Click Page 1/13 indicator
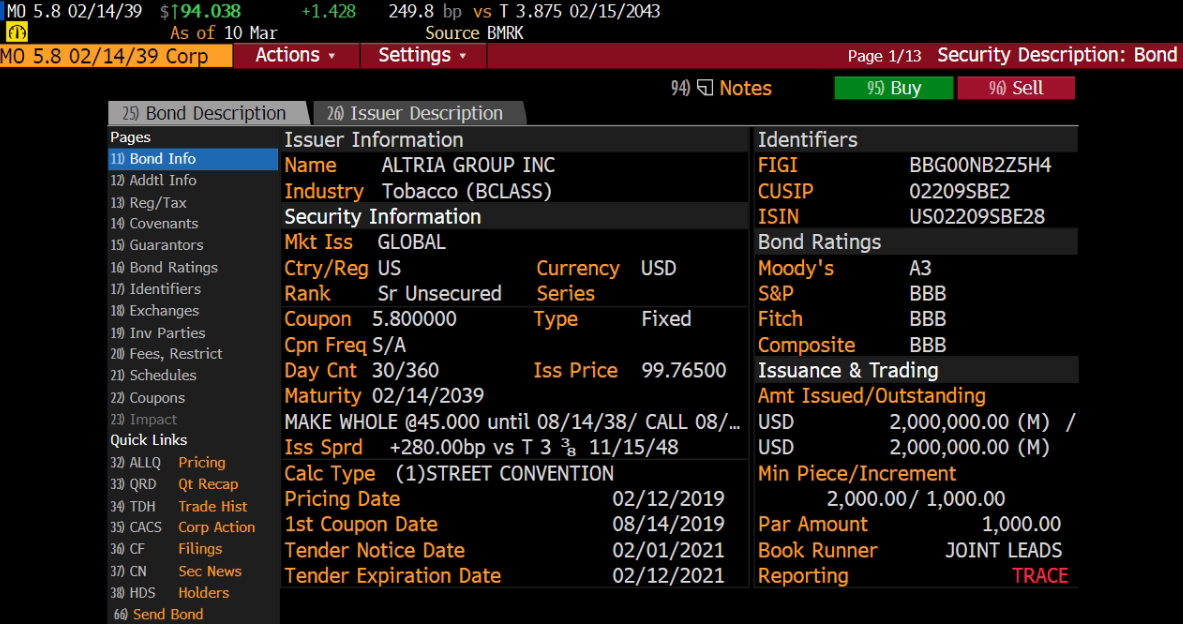Viewport: 1183px width, 624px height. (x=884, y=56)
